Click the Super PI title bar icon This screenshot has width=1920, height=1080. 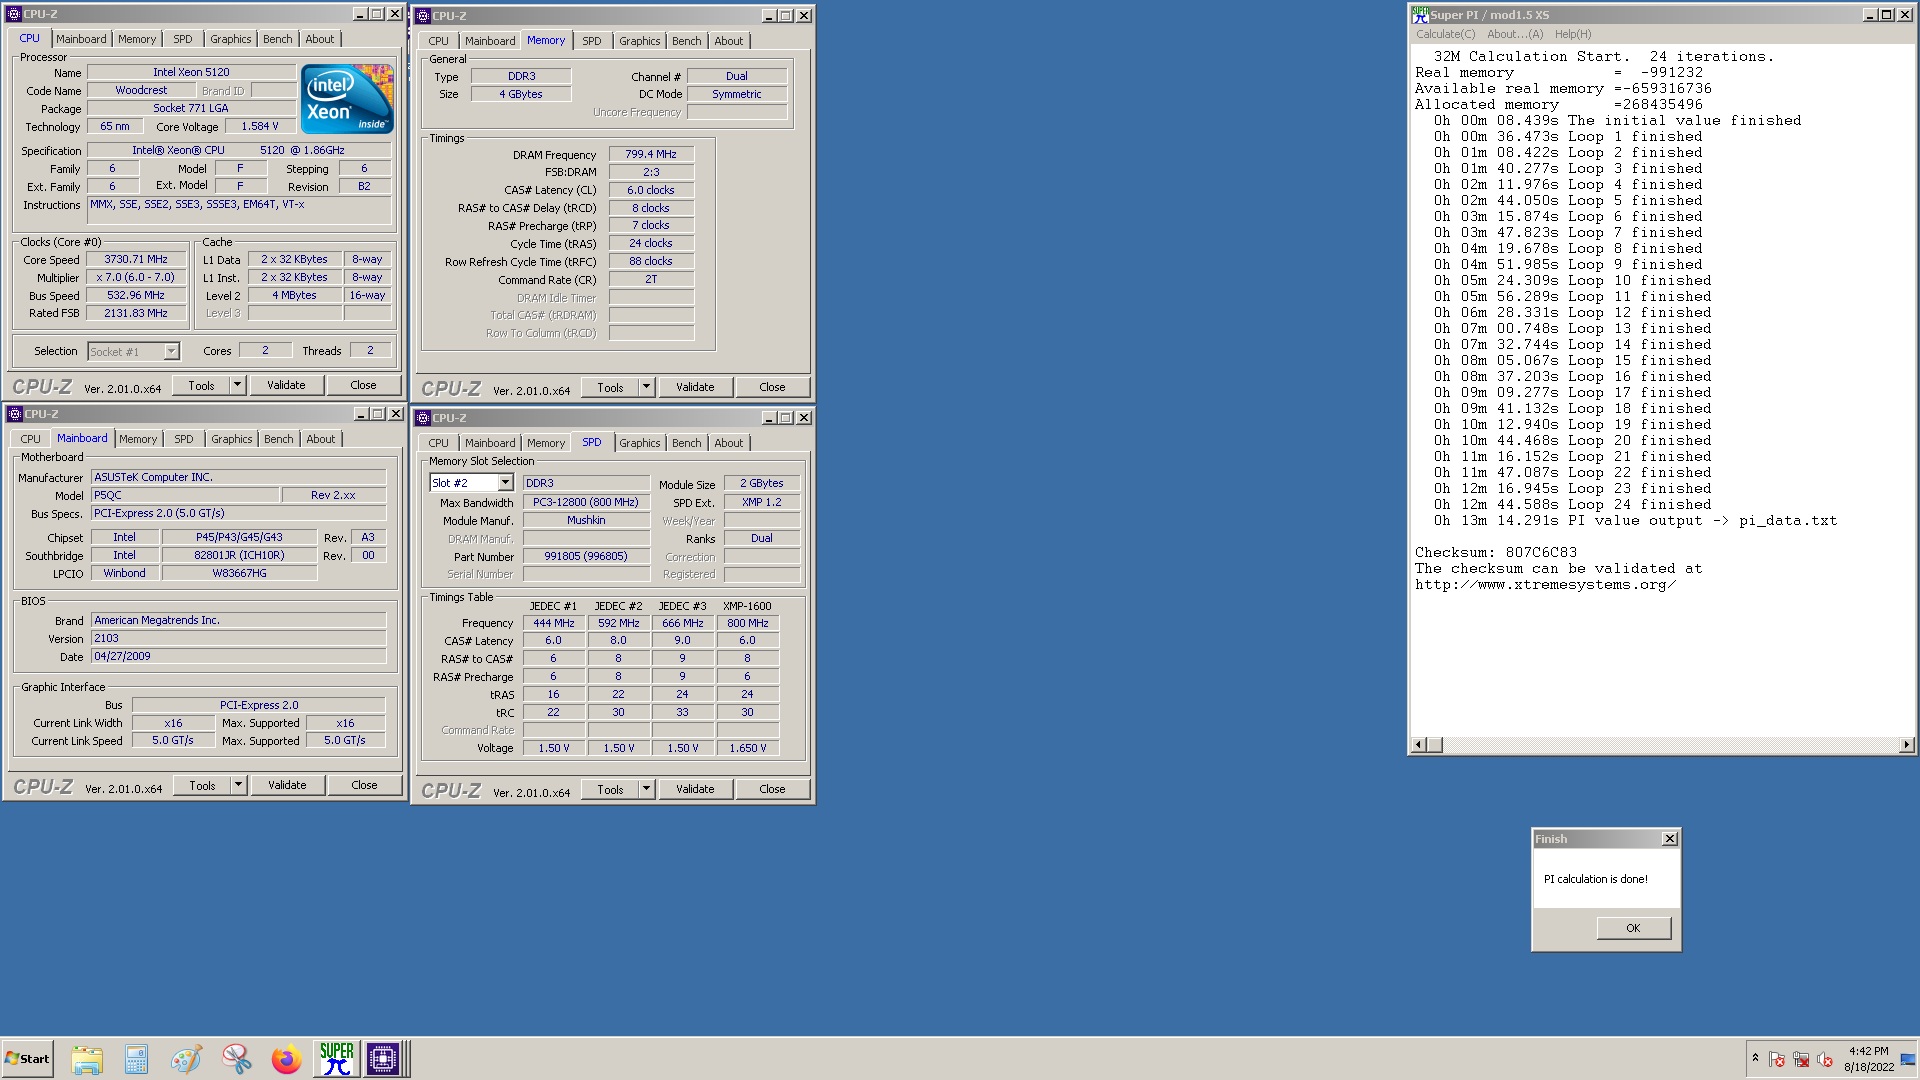tap(1420, 15)
